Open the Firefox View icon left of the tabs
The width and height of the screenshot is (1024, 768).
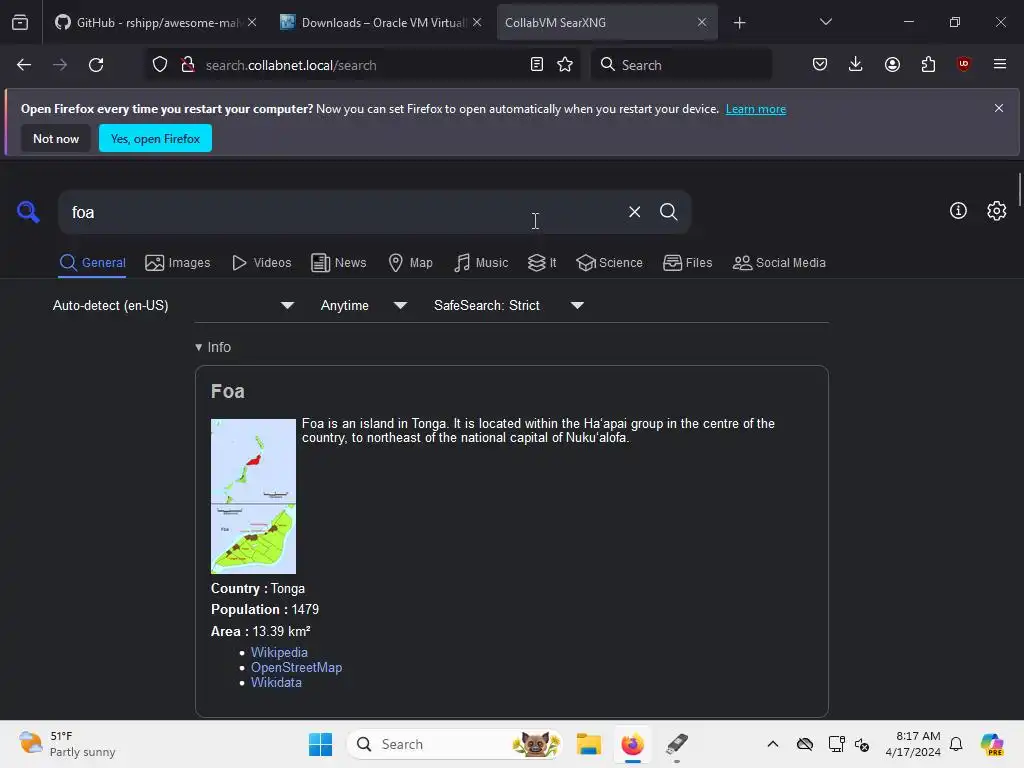click(20, 22)
